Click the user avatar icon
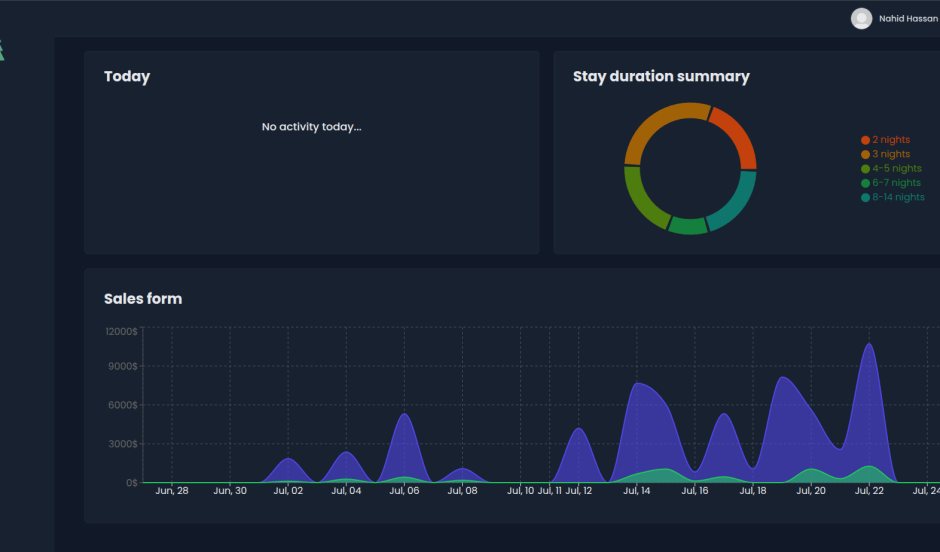 pyautogui.click(x=861, y=18)
